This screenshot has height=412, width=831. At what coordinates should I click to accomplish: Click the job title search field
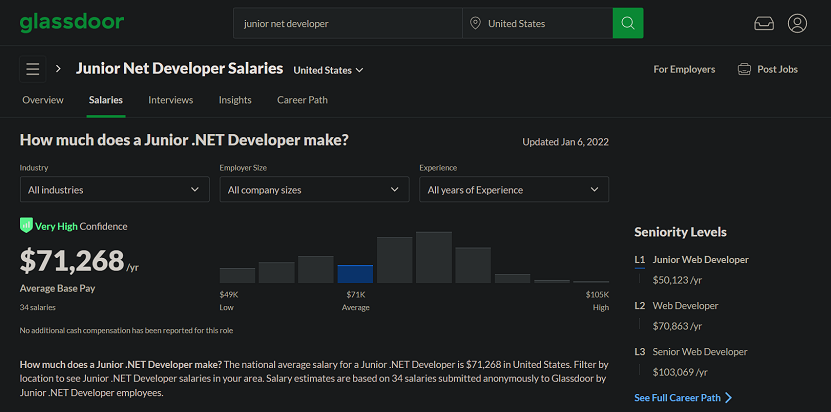tap(348, 23)
